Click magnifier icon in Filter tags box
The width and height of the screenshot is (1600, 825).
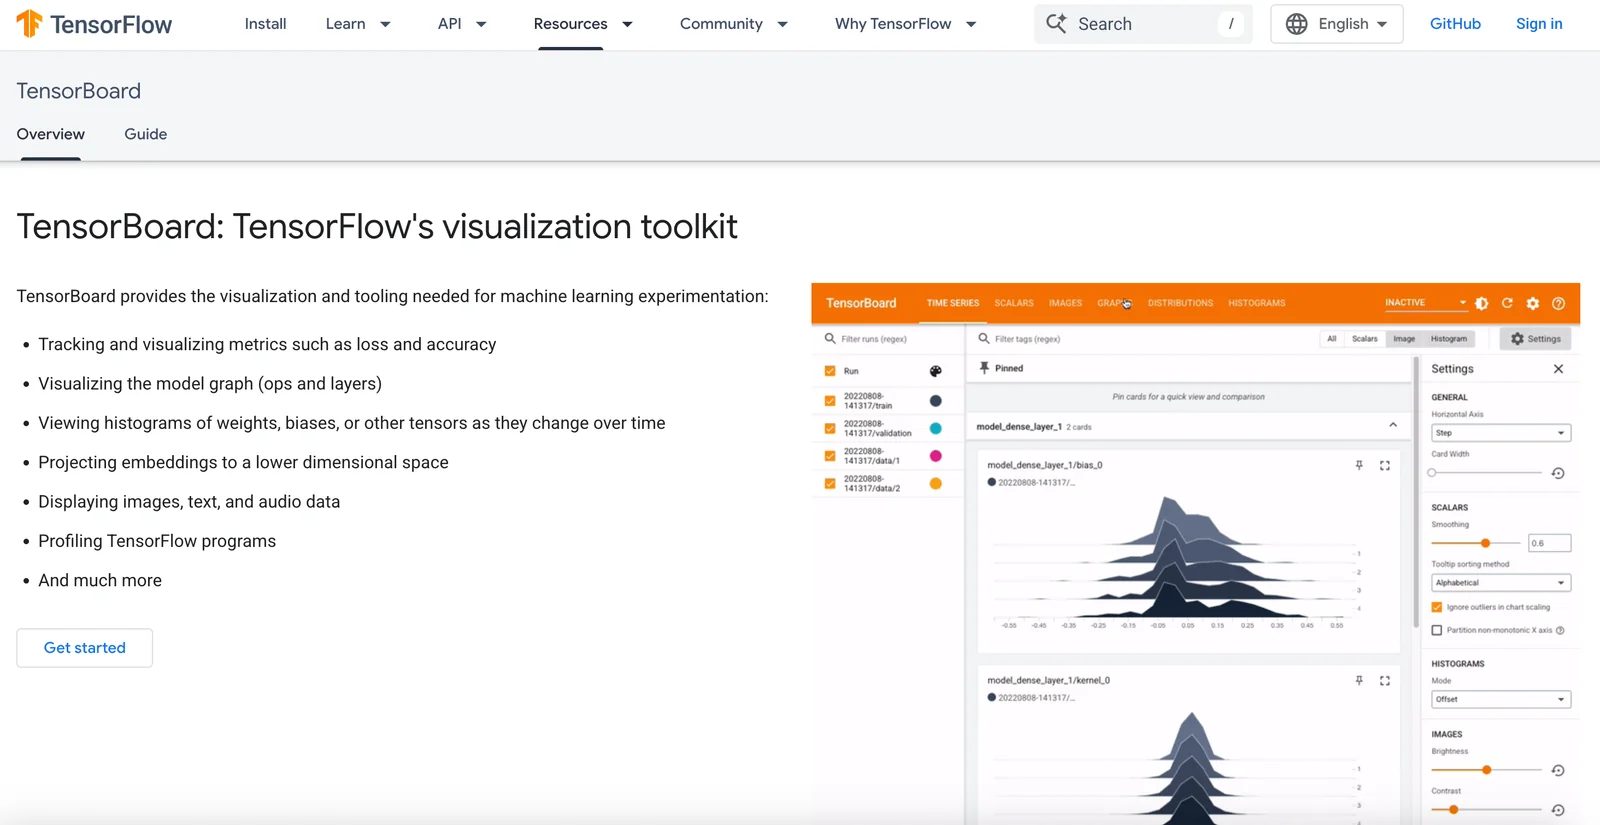click(x=984, y=338)
